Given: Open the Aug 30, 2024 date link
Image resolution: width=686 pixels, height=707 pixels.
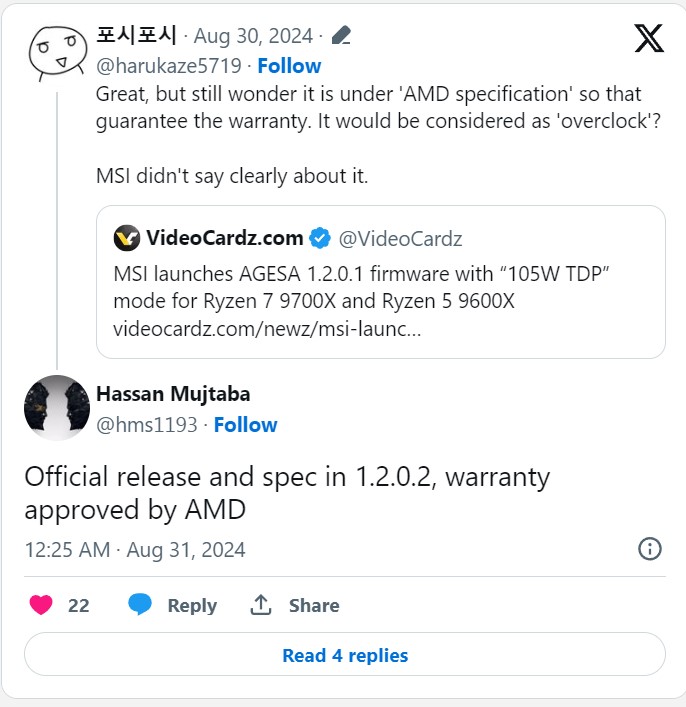Looking at the screenshot, I should pyautogui.click(x=253, y=36).
